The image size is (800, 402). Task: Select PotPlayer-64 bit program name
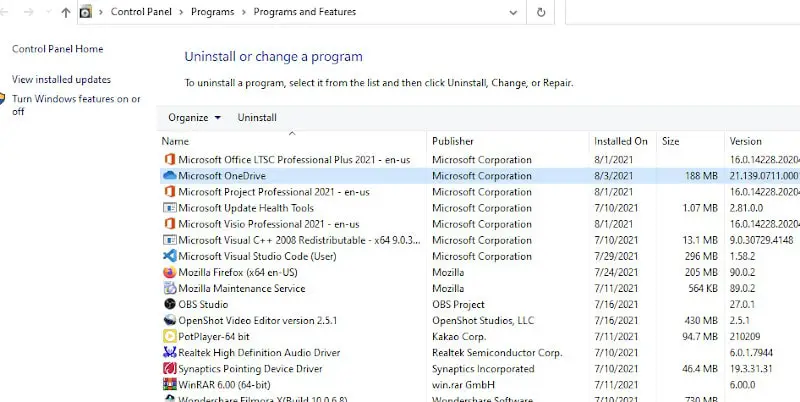(x=214, y=337)
